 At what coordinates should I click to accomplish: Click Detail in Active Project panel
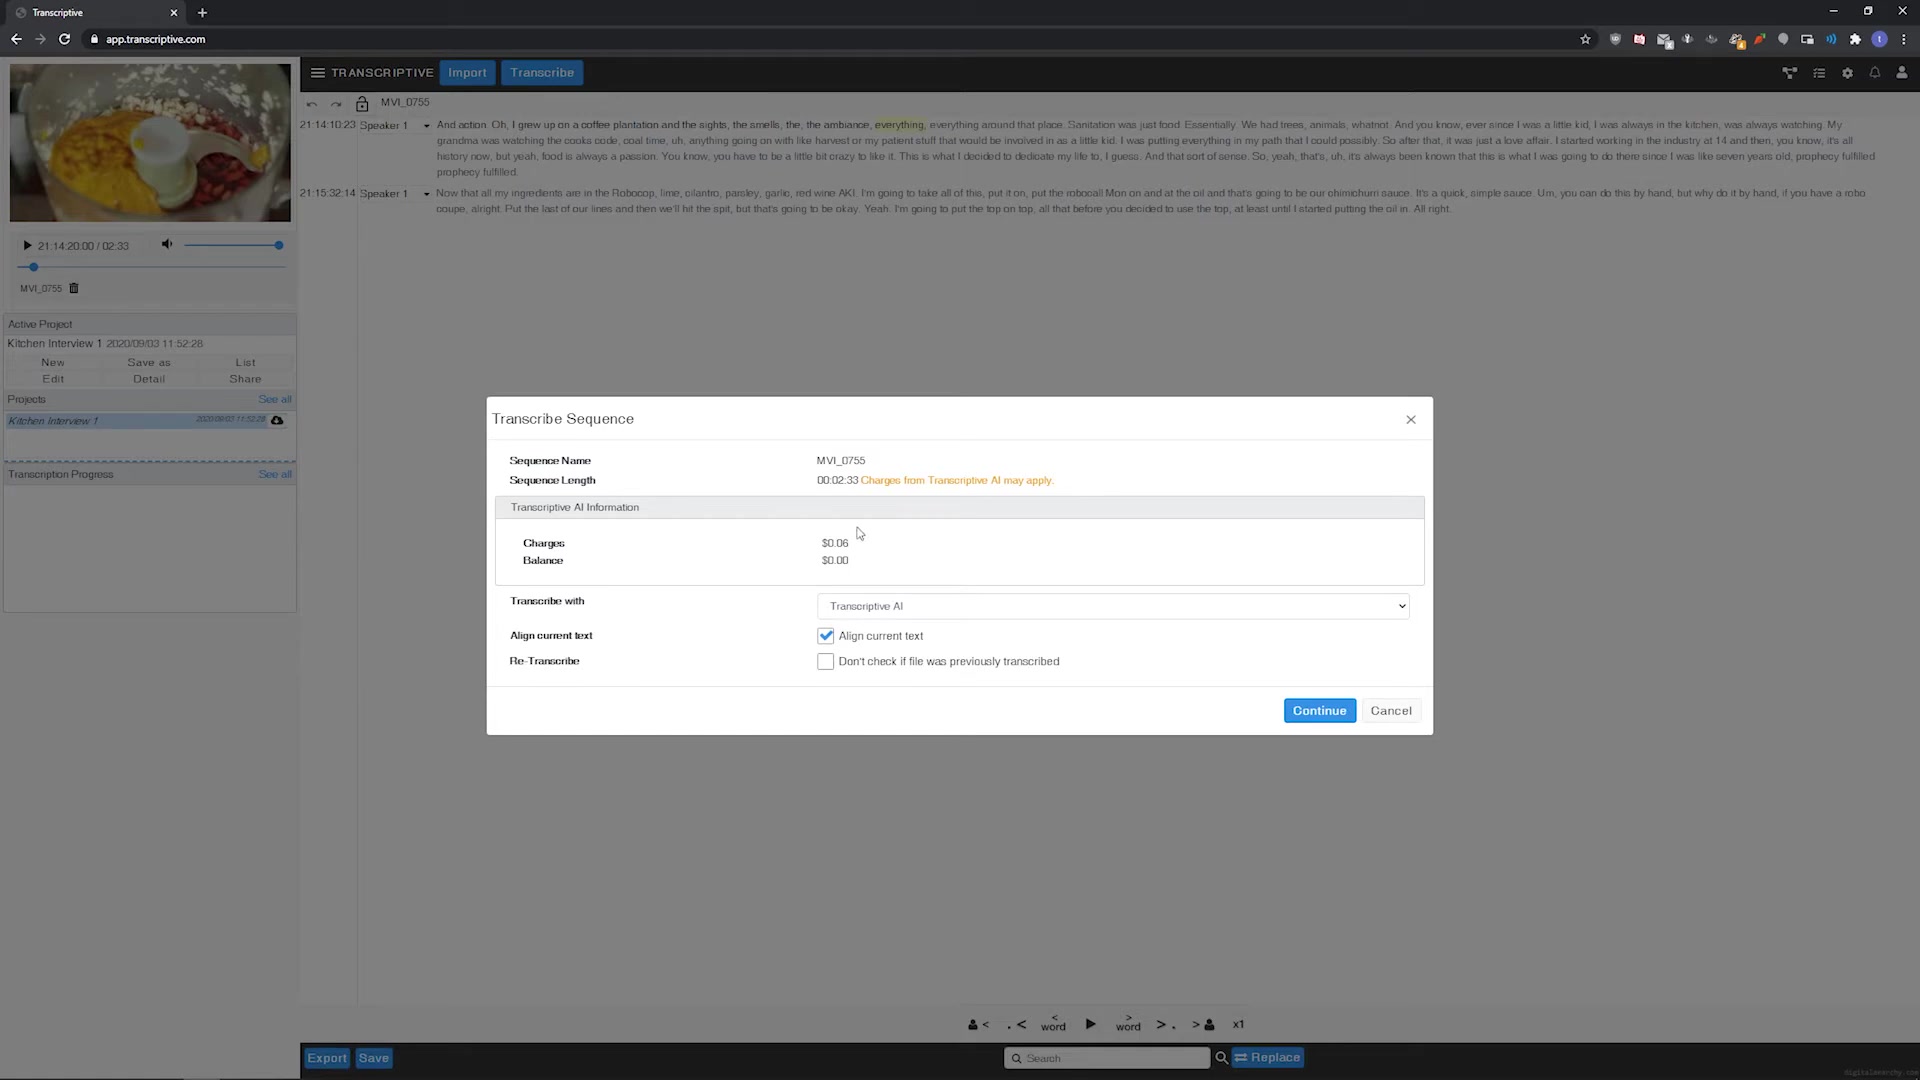tap(149, 379)
